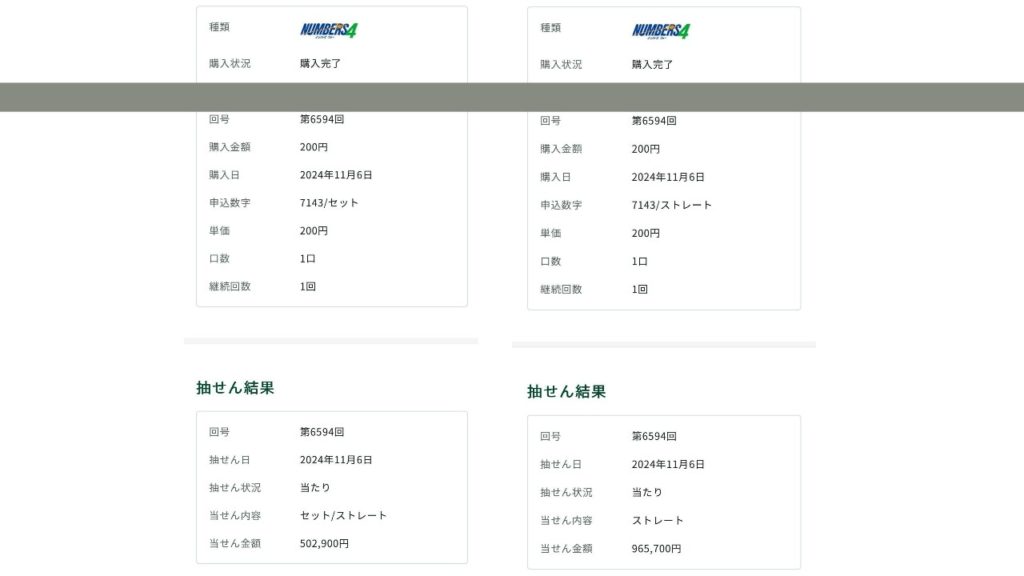The height and width of the screenshot is (576, 1024).
Task: Select 当たり status in left results
Action: [x=315, y=488]
